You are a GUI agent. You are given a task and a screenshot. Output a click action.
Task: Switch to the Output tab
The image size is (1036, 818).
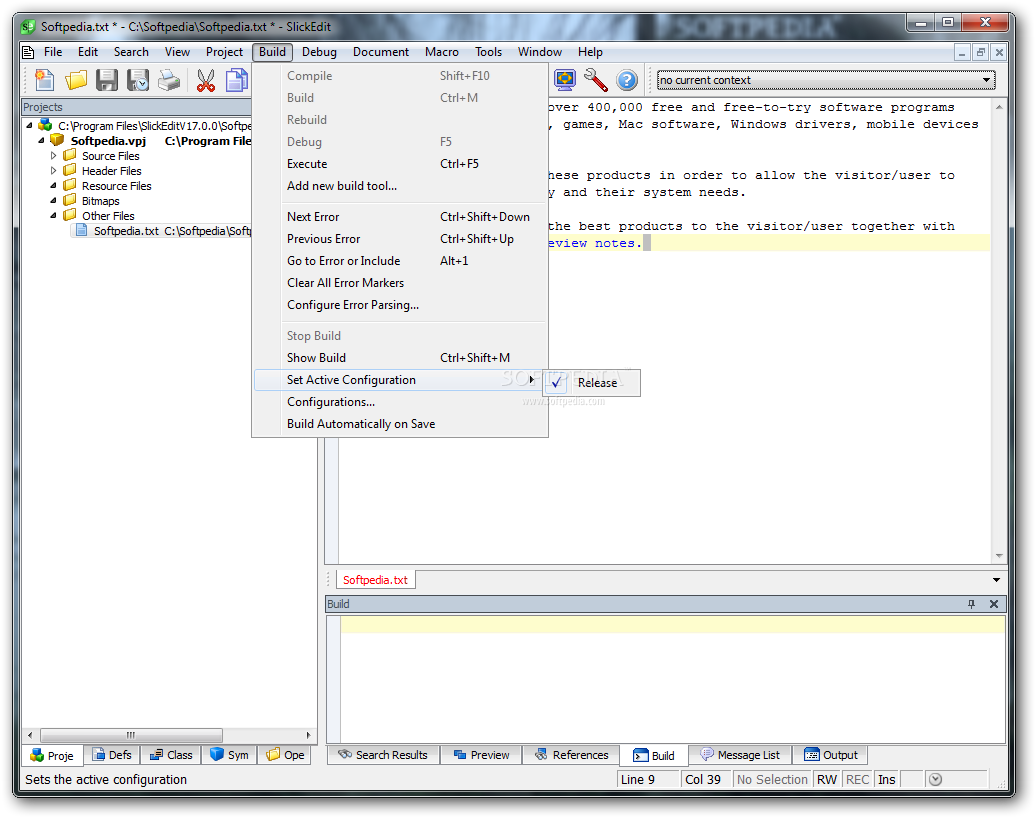pyautogui.click(x=831, y=755)
